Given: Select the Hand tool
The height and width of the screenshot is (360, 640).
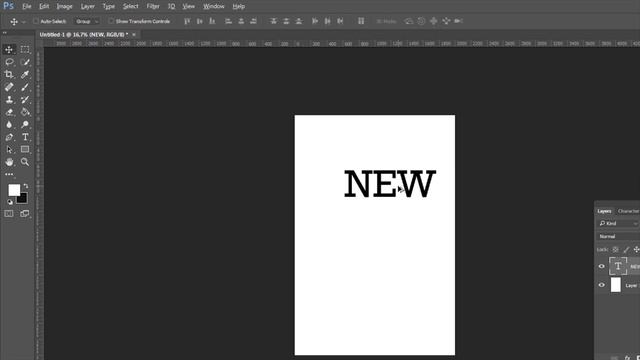Looking at the screenshot, I should (9, 162).
